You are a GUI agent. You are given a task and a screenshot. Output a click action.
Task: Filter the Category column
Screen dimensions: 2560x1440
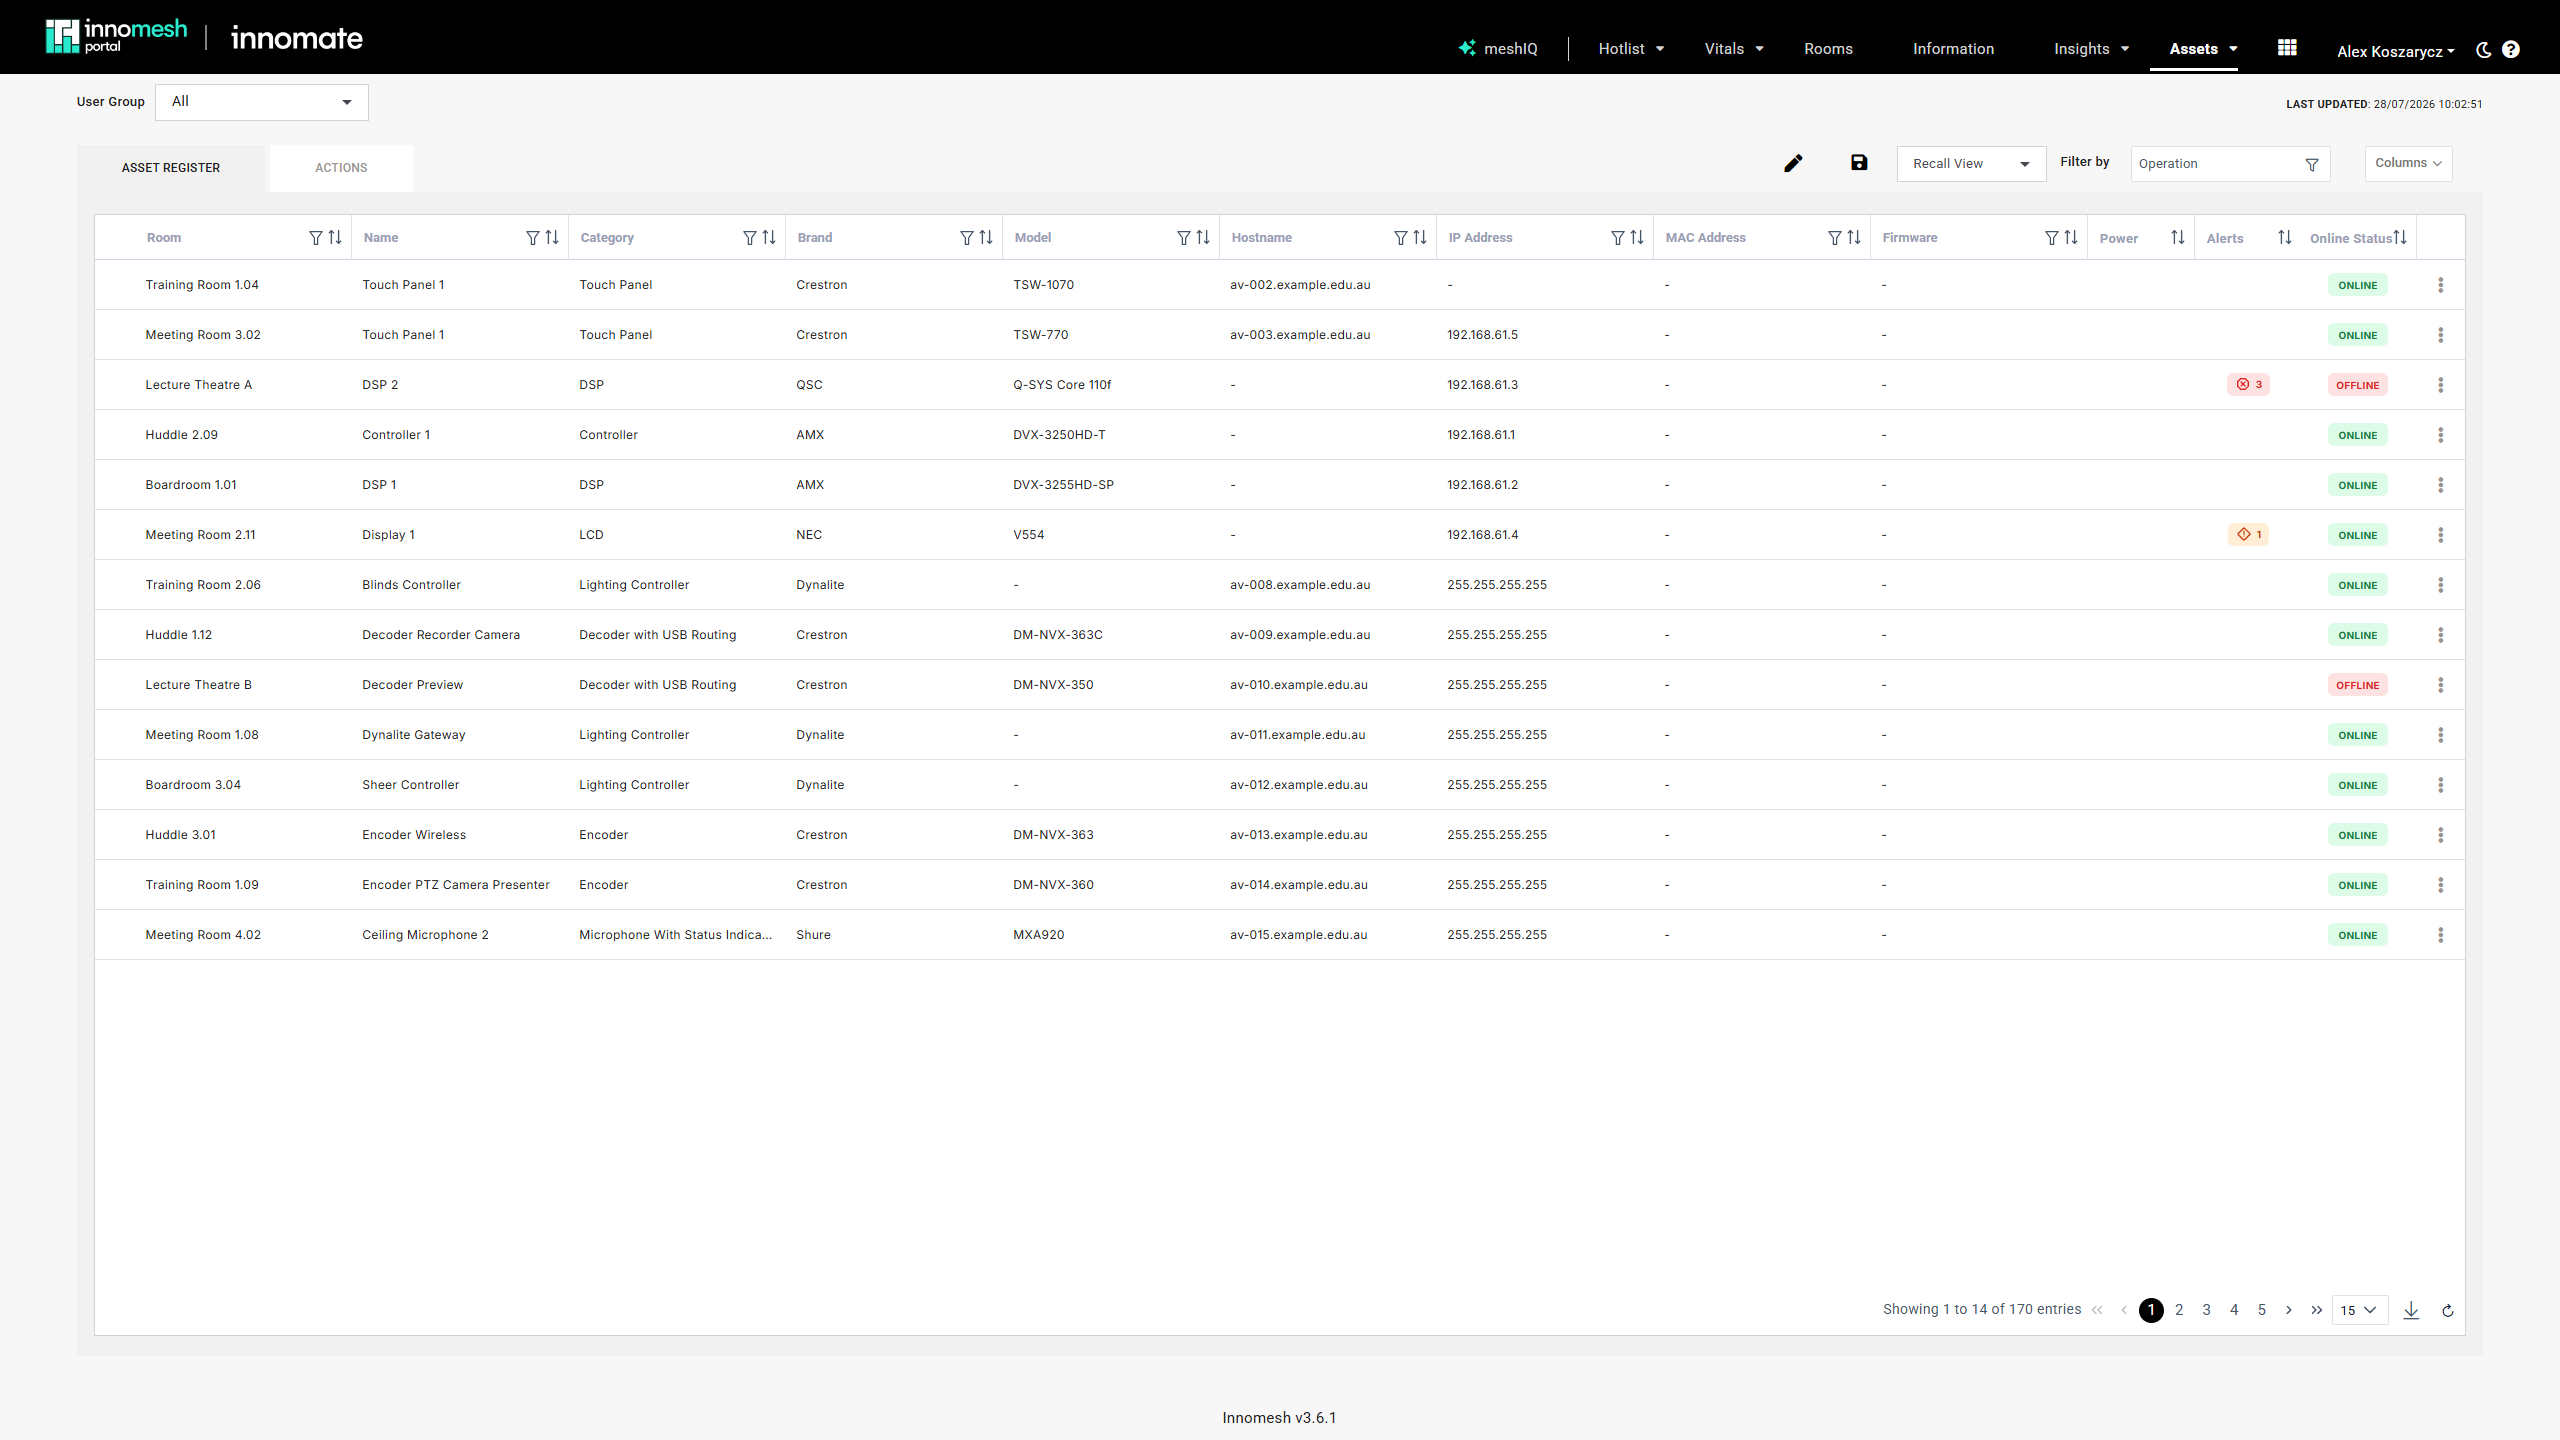750,237
